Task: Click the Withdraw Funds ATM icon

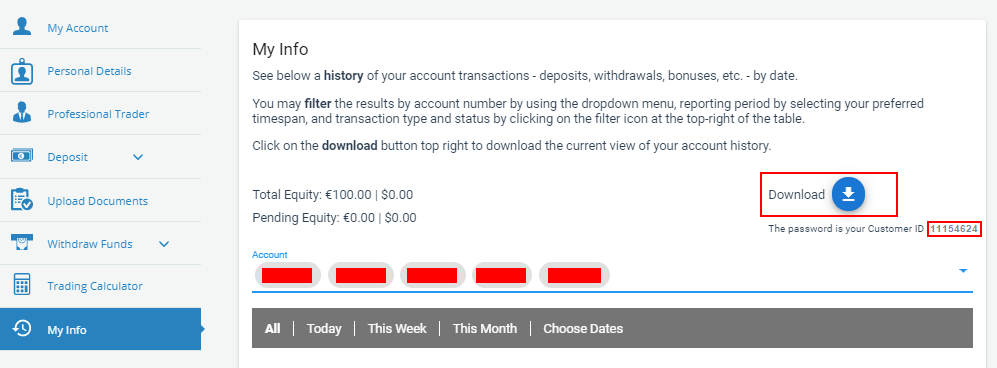Action: (22, 243)
